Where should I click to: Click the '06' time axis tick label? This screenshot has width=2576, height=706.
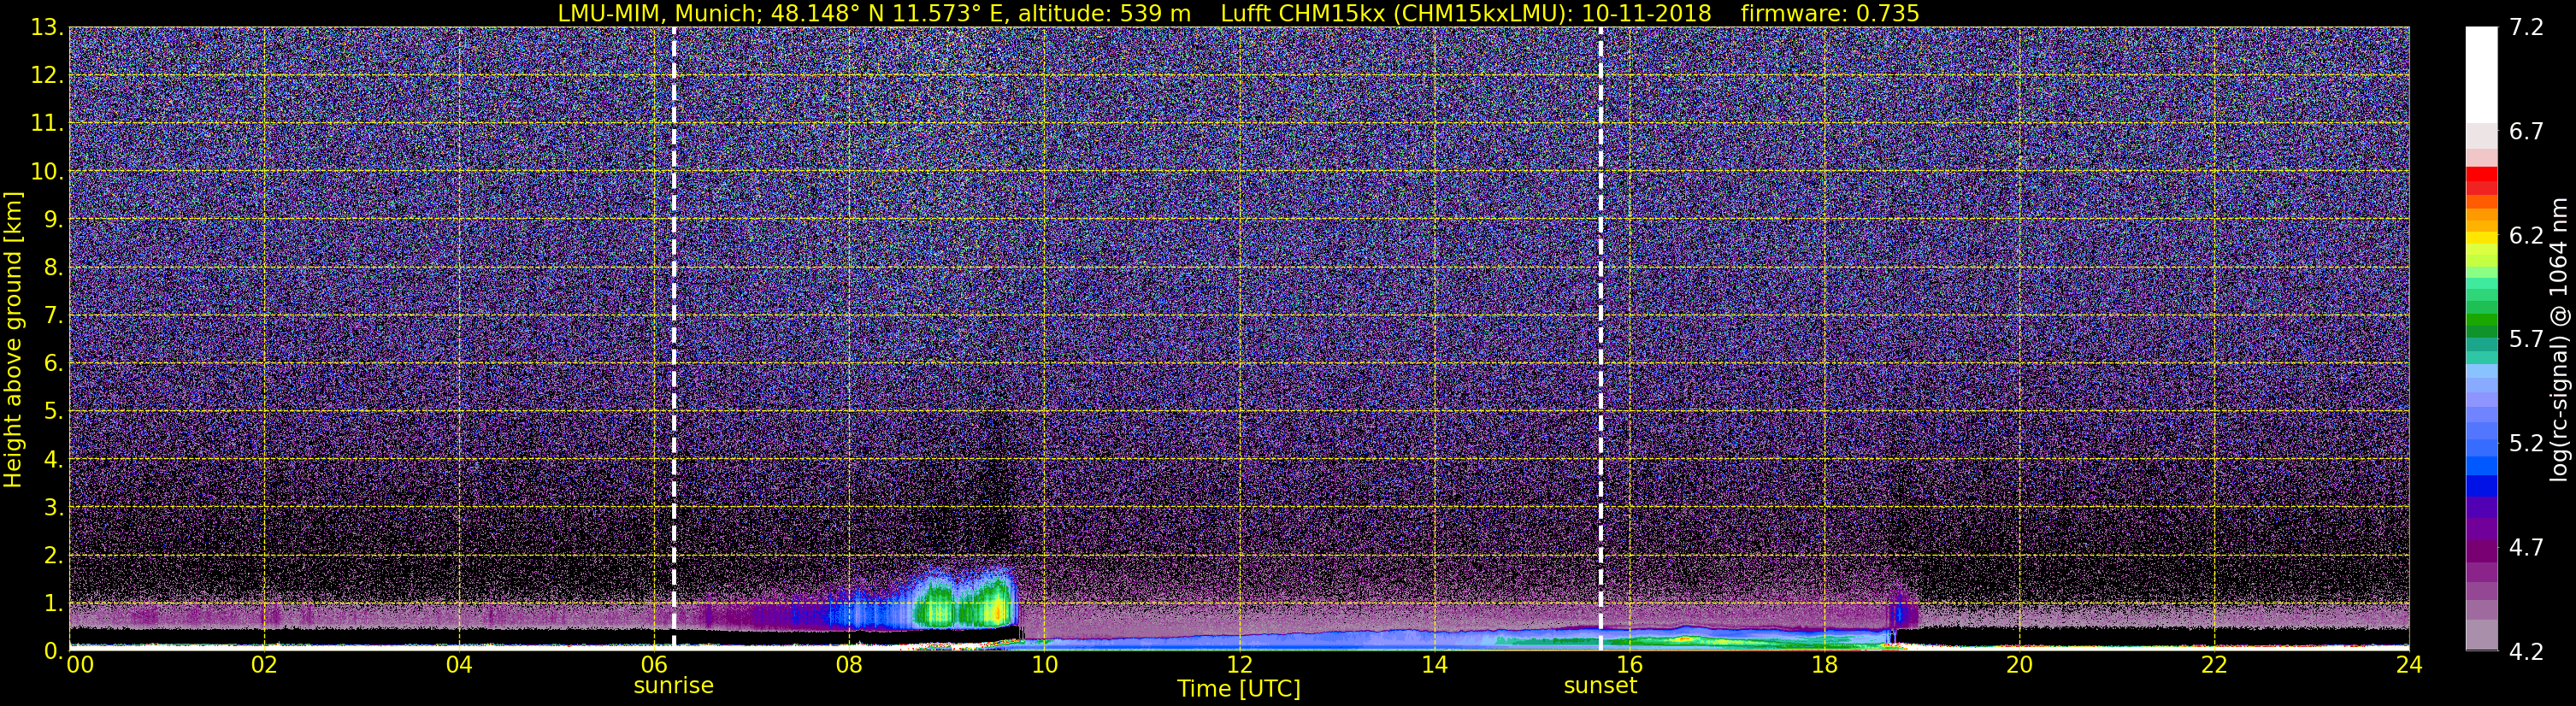(654, 666)
